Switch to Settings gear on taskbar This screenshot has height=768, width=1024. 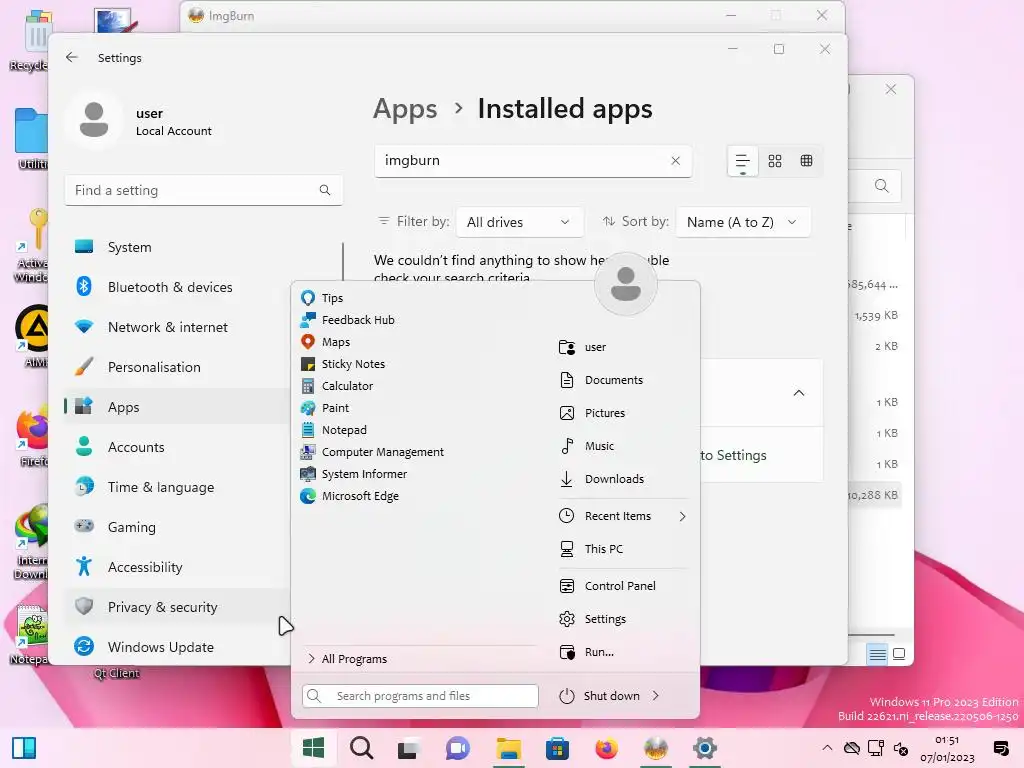(x=705, y=748)
